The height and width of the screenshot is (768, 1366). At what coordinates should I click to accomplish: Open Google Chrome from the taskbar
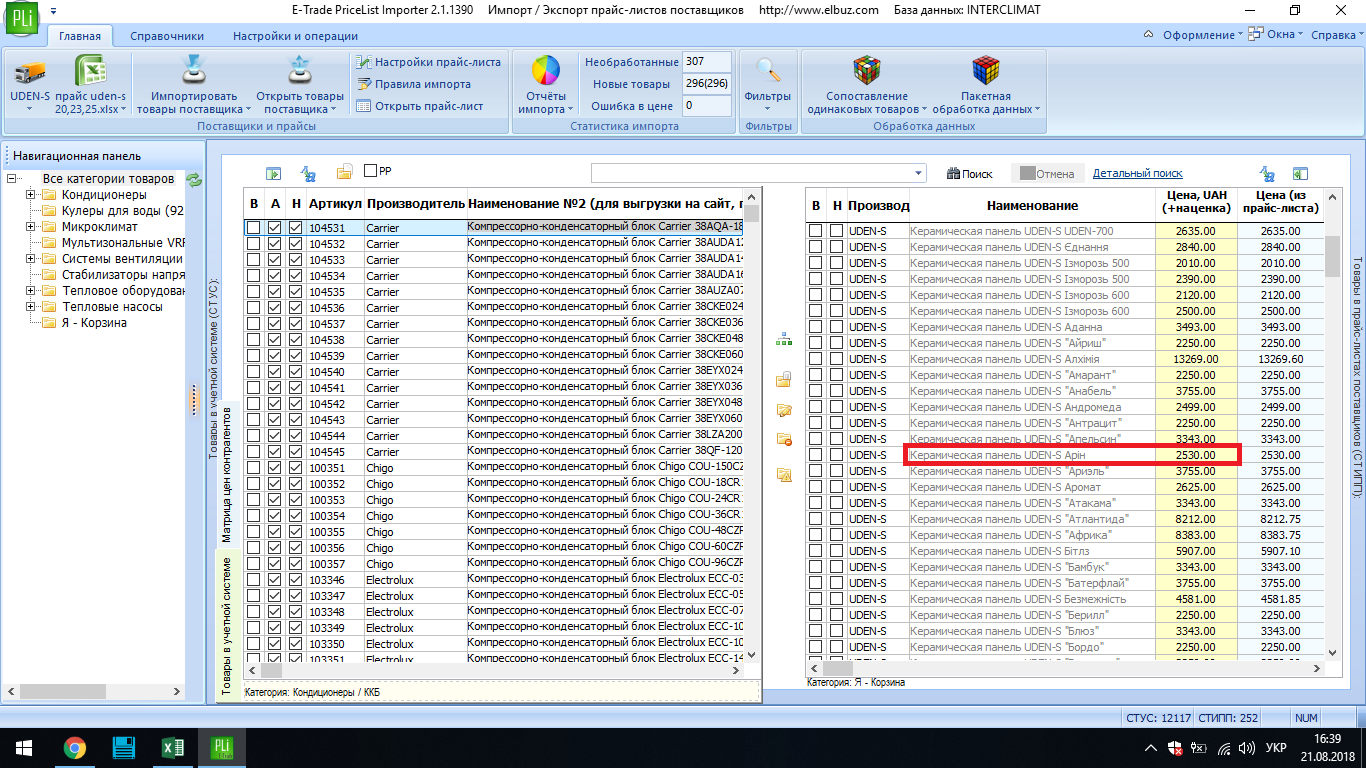pos(74,747)
